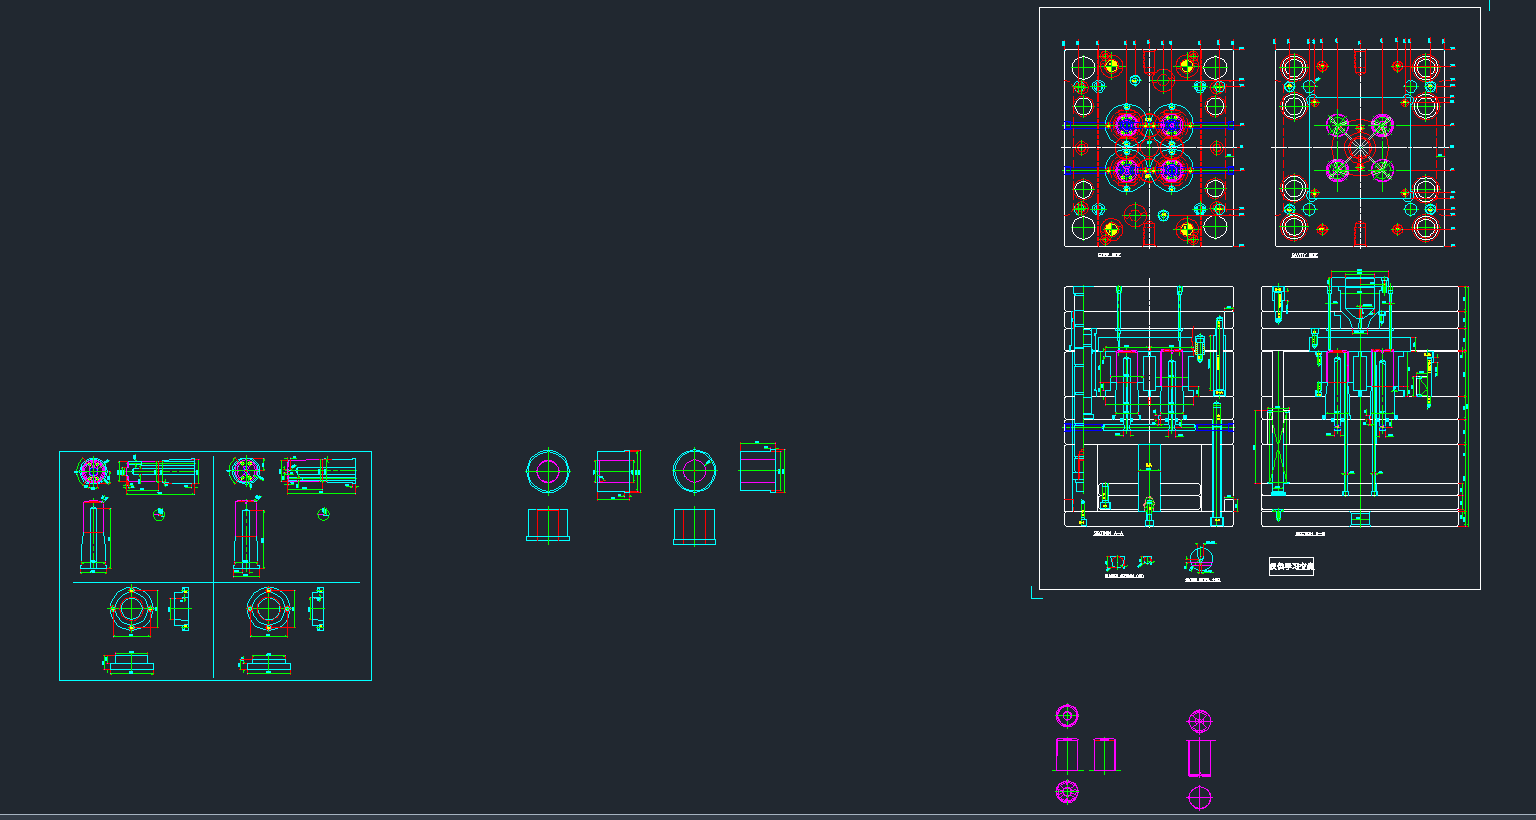Click the CAVITY SIDE label text
Image resolution: width=1536 pixels, height=820 pixels.
coord(1304,255)
